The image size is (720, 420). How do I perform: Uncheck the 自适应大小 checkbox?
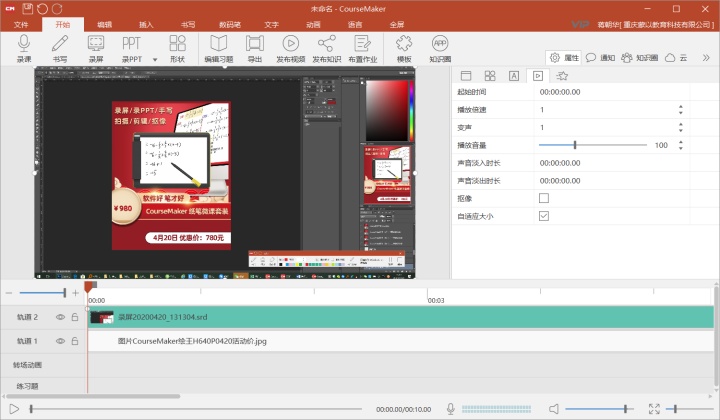(544, 216)
